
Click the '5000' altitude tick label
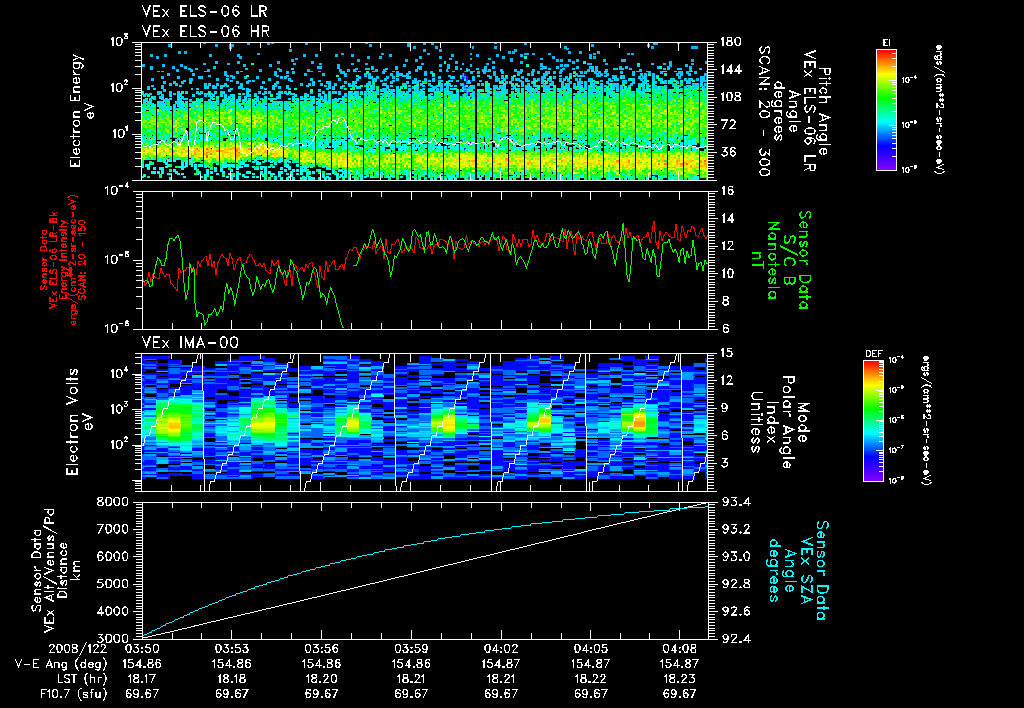[x=114, y=584]
